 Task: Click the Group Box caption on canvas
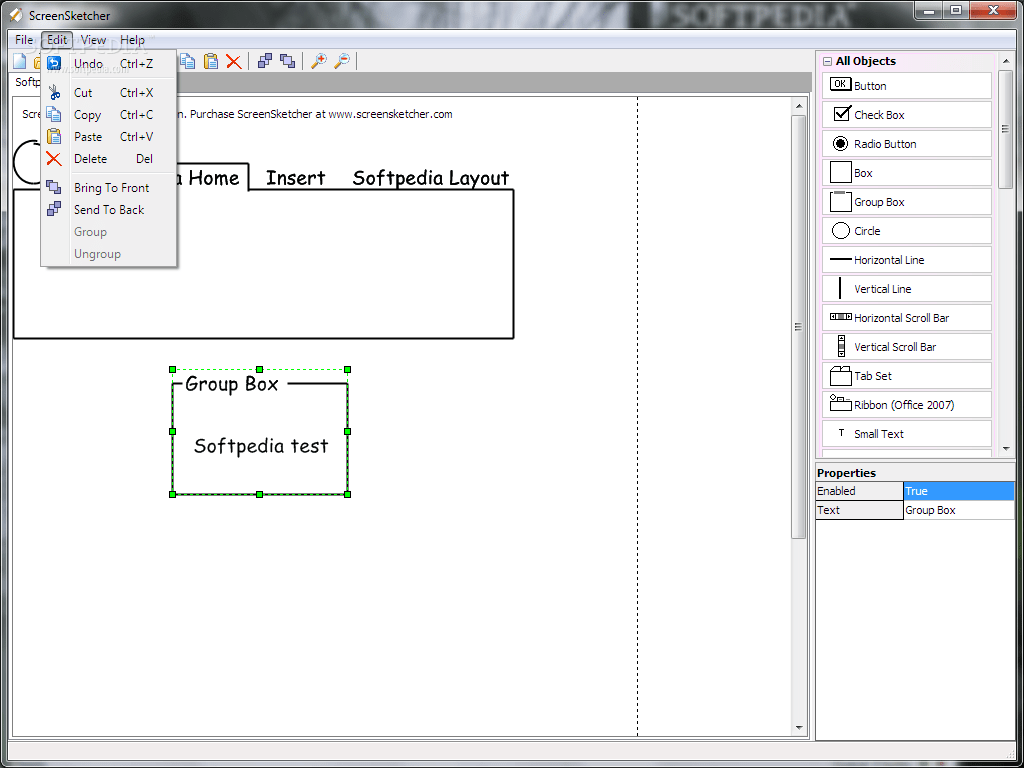[232, 383]
